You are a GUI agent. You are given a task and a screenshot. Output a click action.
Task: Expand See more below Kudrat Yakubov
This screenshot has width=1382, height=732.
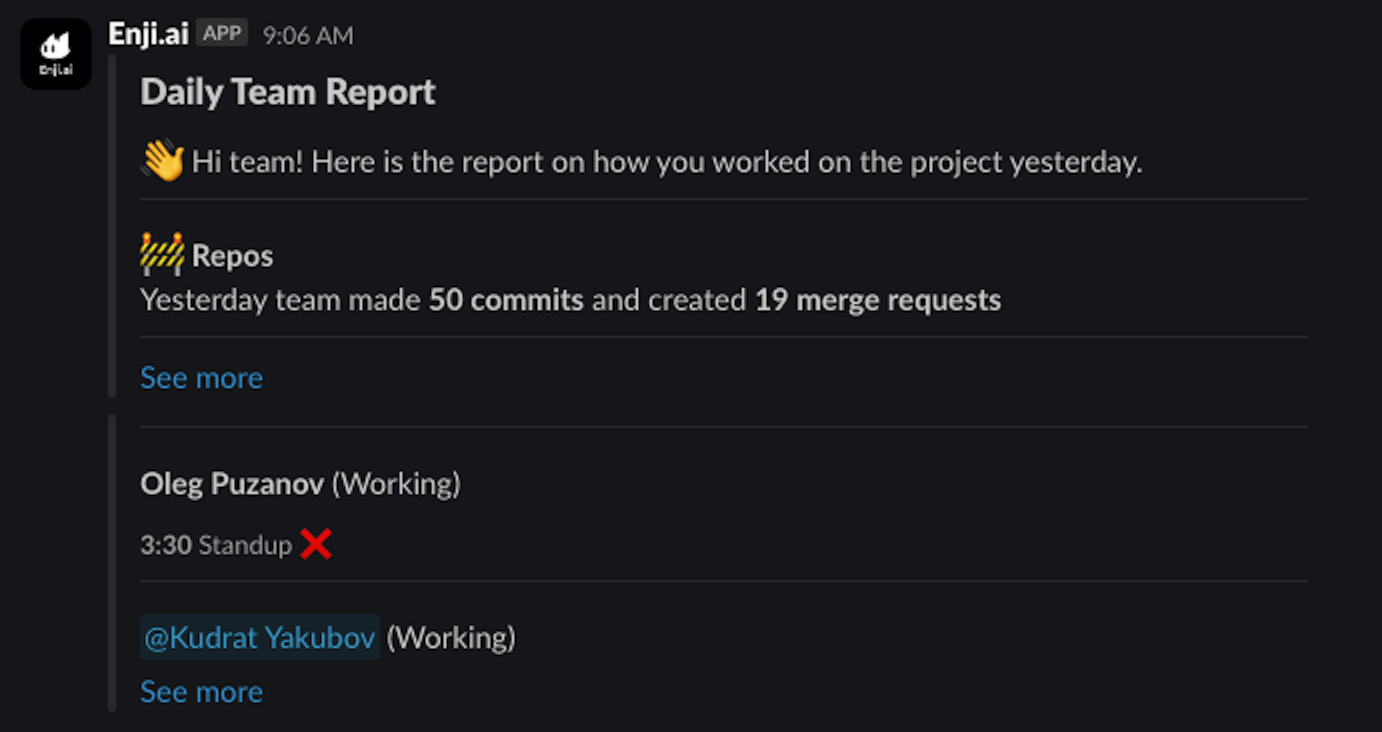coord(201,692)
